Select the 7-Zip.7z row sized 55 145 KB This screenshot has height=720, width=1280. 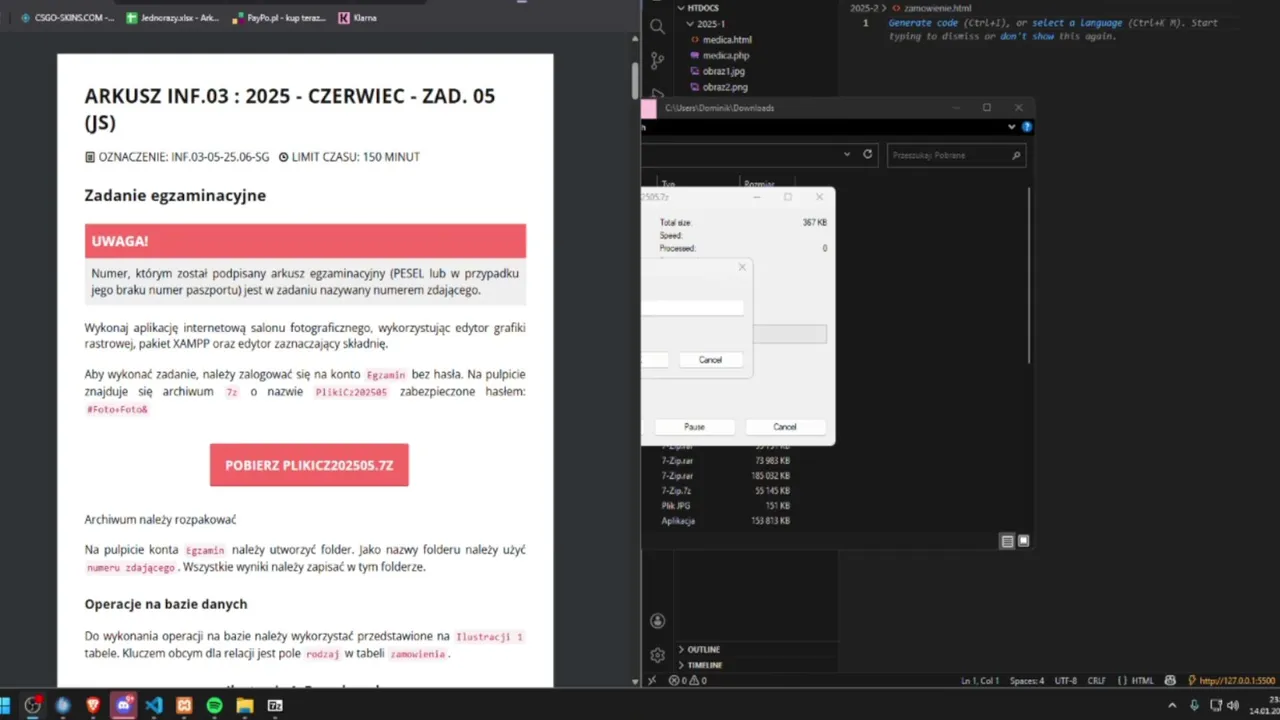(x=725, y=491)
